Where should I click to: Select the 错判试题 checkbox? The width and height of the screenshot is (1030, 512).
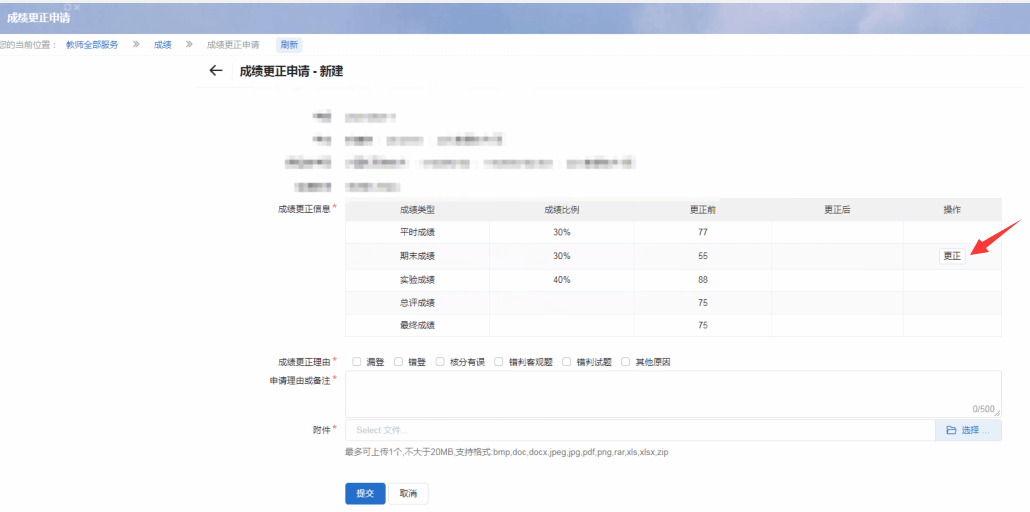567,362
